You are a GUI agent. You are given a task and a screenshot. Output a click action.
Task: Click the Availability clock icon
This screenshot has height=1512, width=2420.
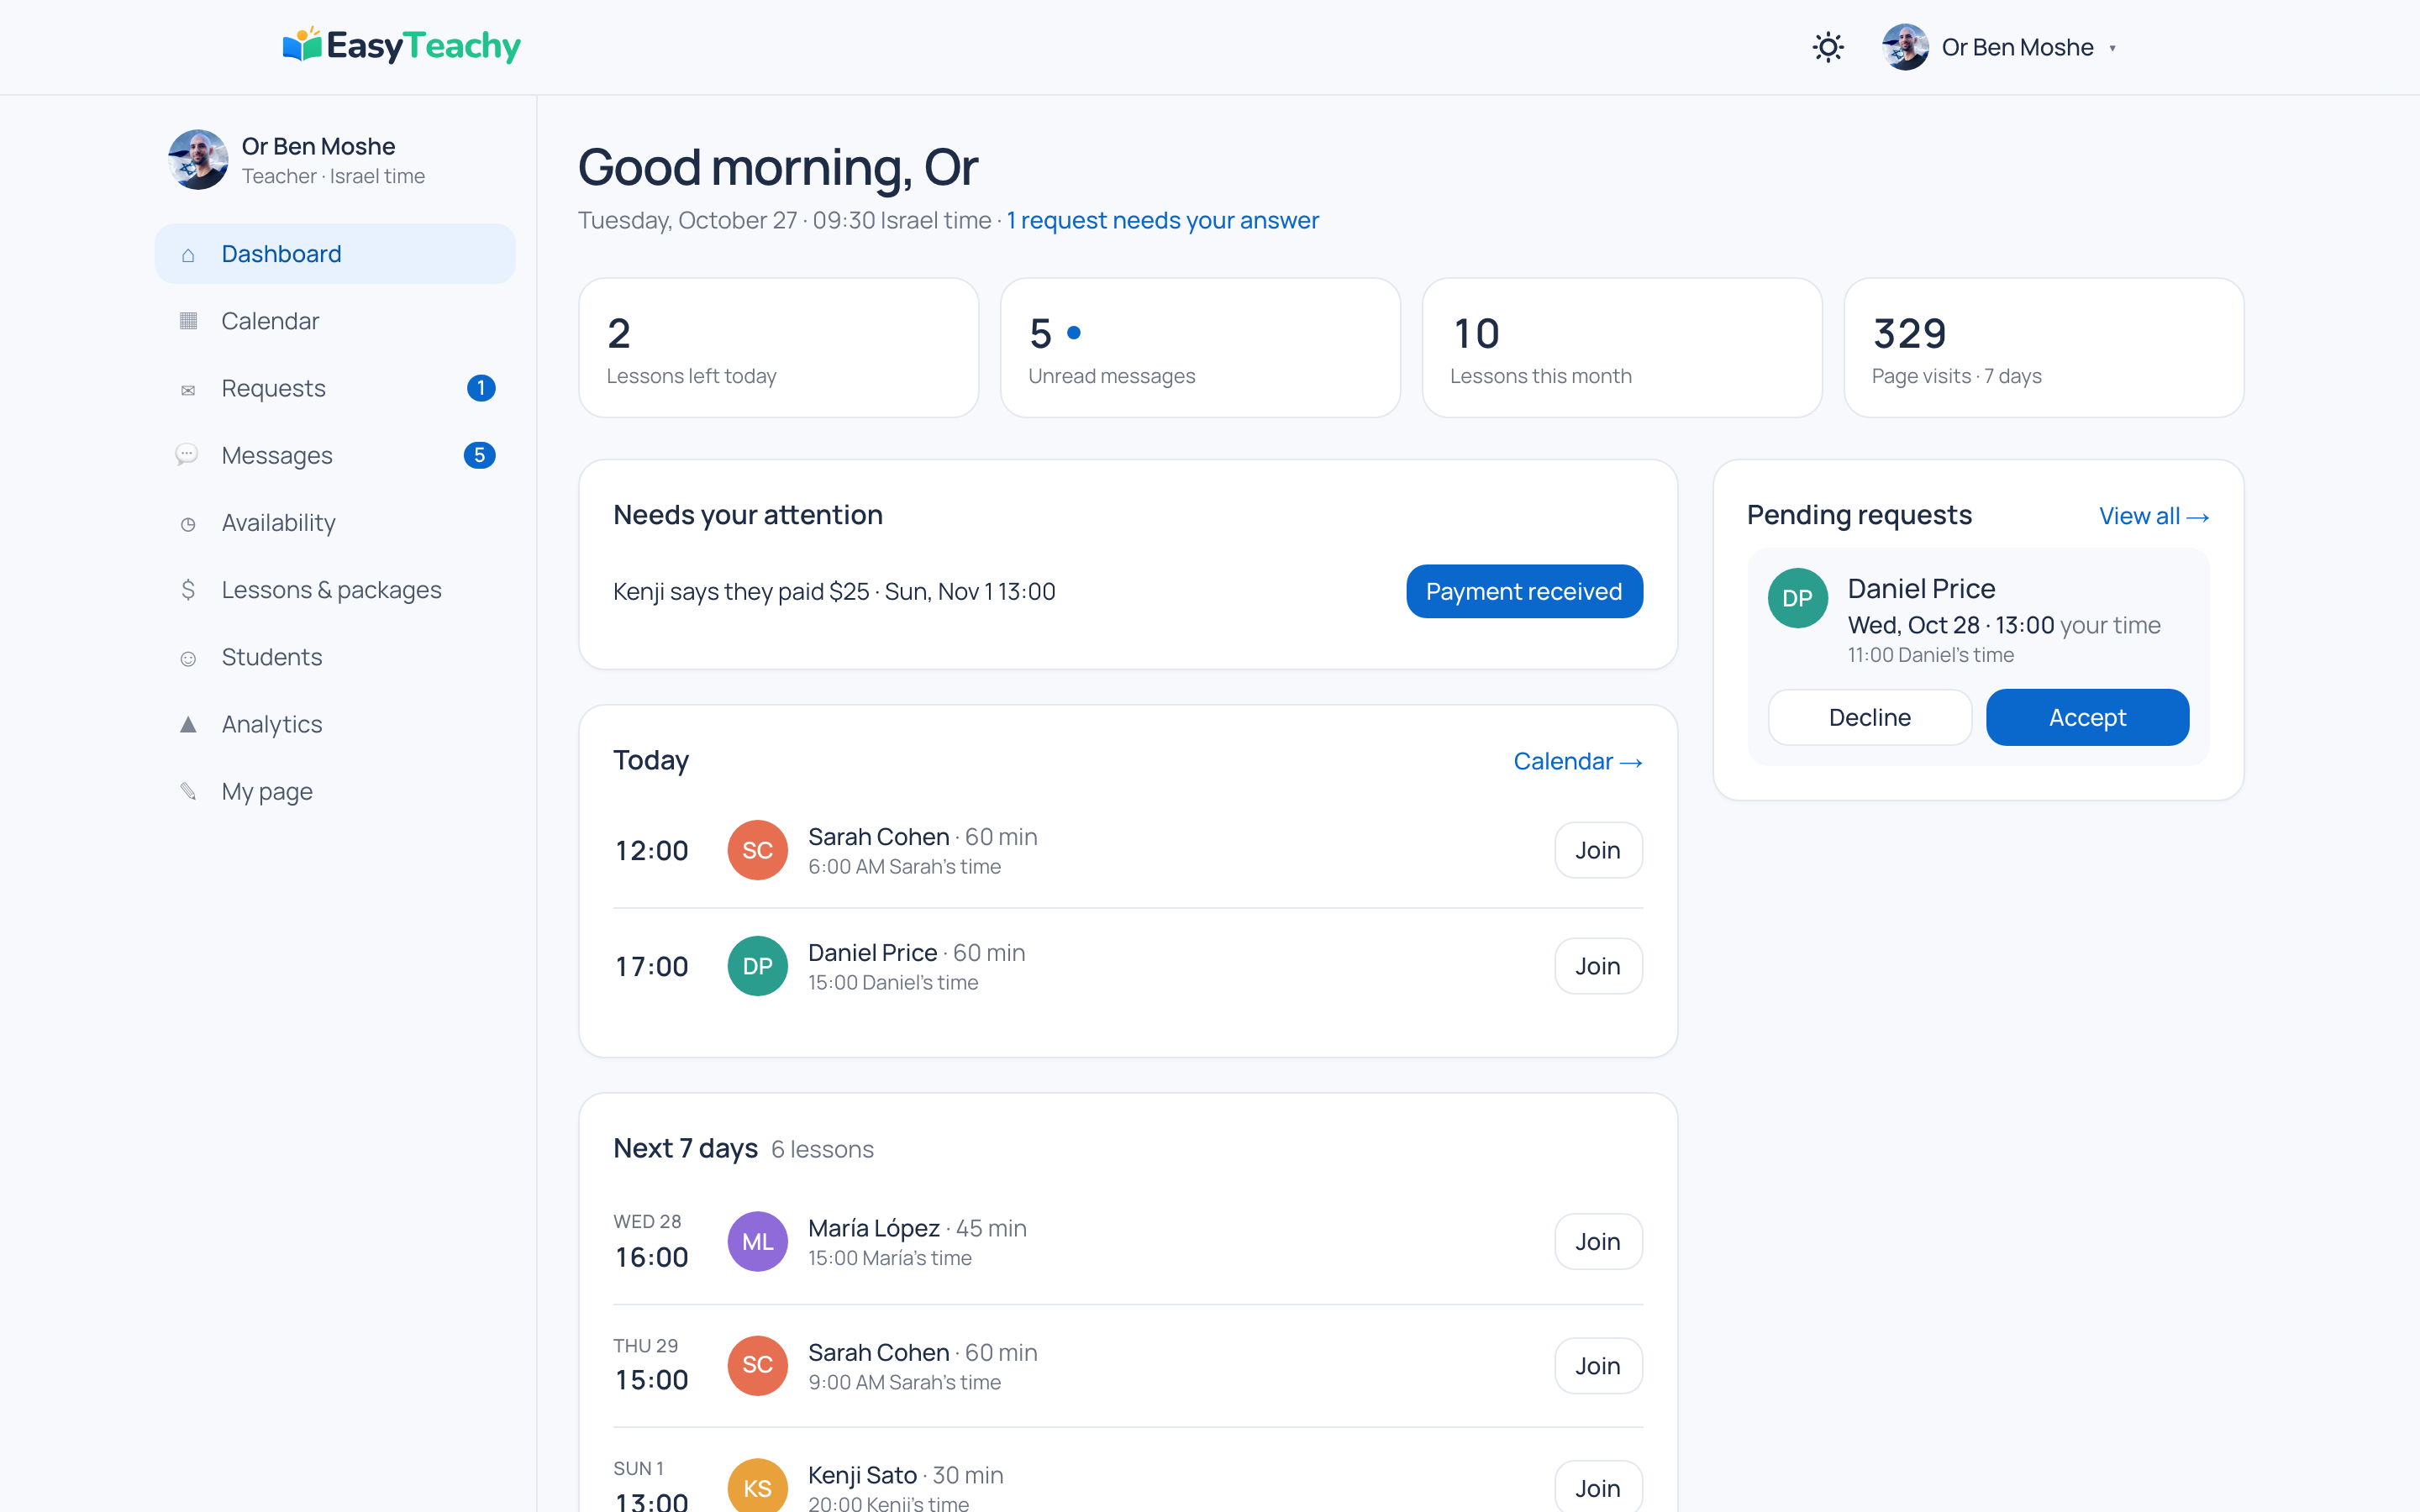point(188,523)
